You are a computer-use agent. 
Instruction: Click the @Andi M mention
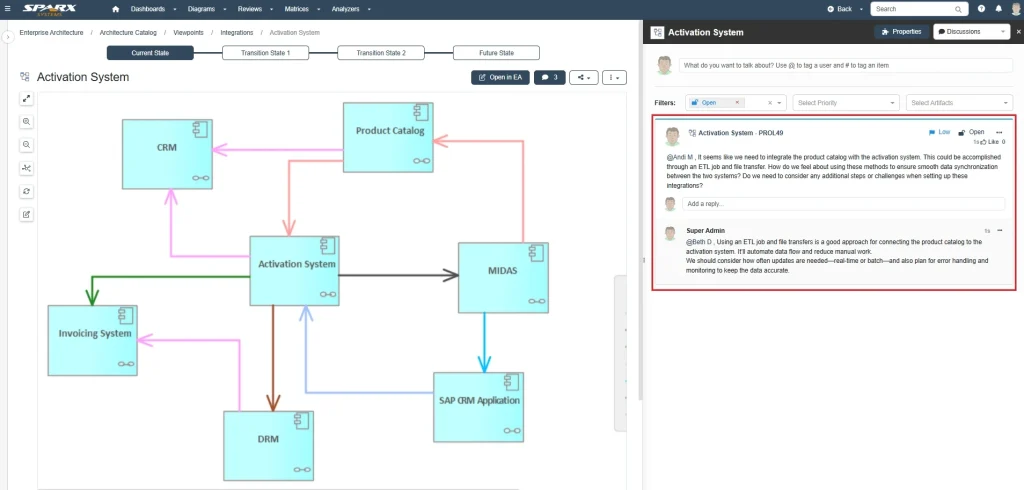point(680,157)
